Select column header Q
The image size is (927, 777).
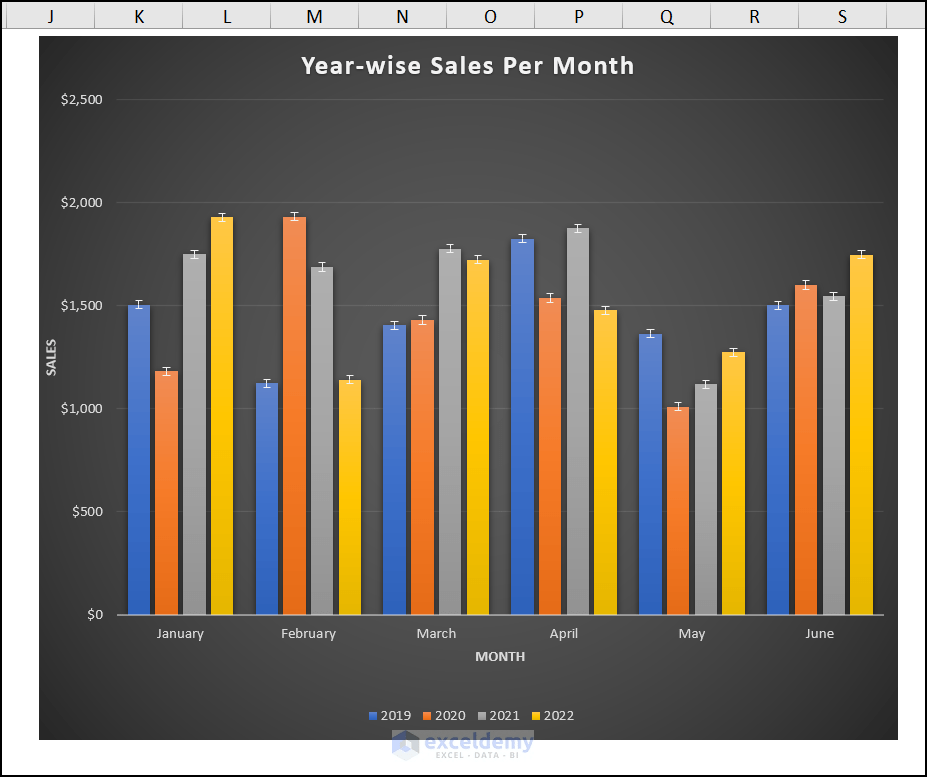coord(666,16)
